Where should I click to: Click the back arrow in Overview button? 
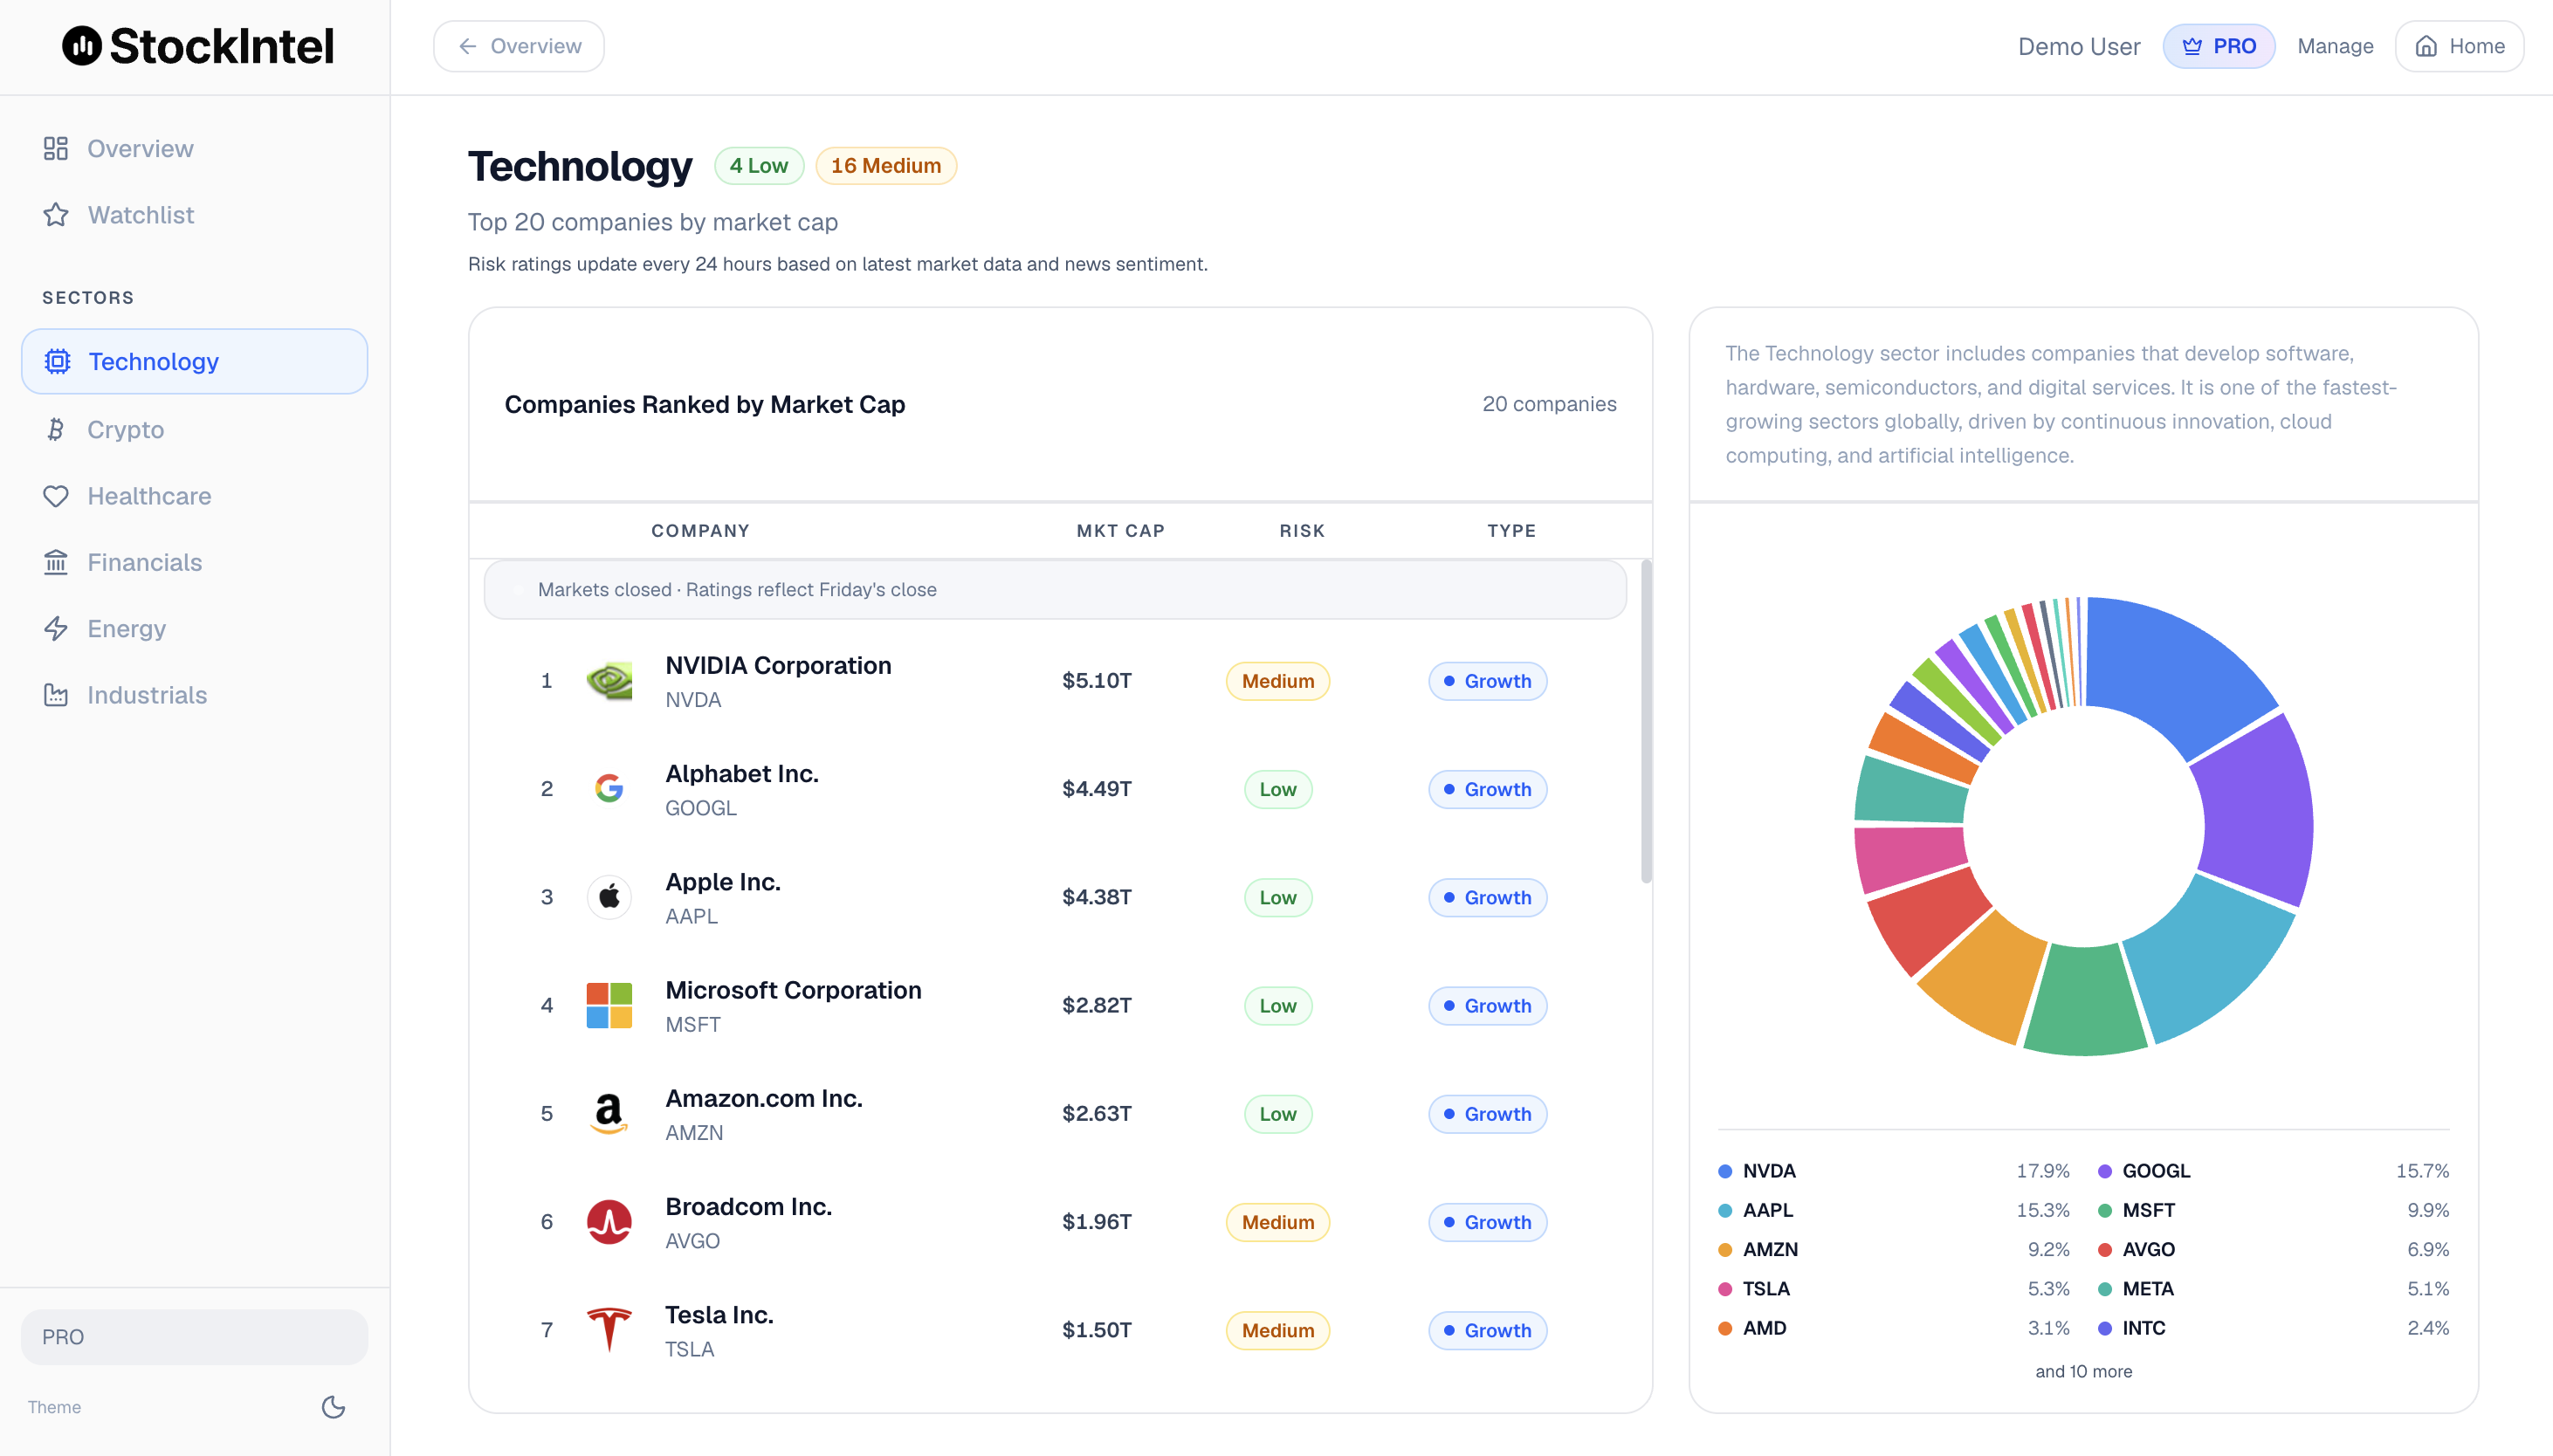click(x=467, y=46)
